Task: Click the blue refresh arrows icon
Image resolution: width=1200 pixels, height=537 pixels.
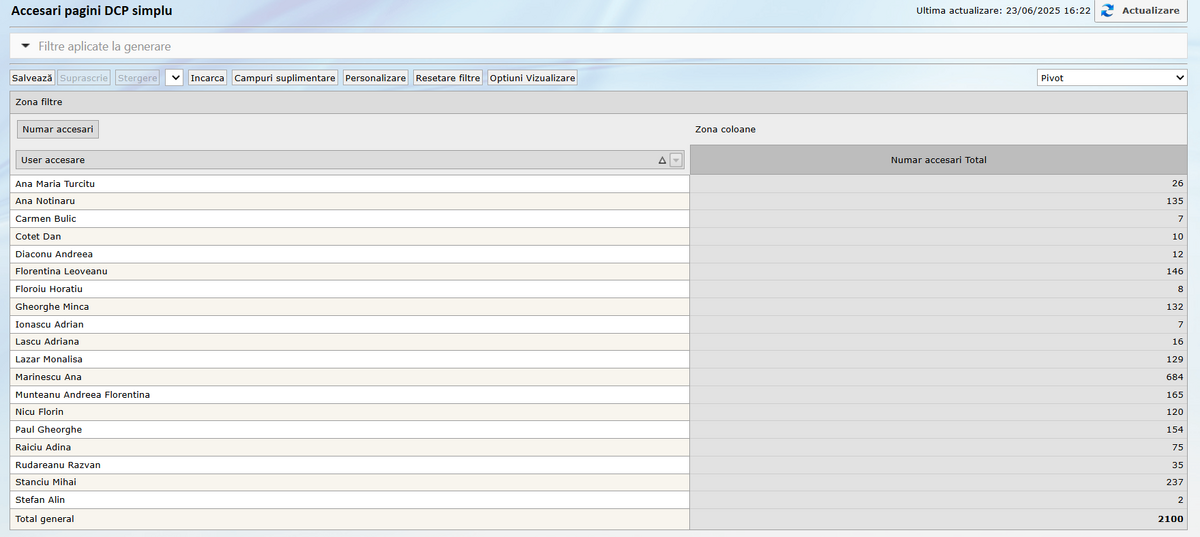Action: (1107, 11)
